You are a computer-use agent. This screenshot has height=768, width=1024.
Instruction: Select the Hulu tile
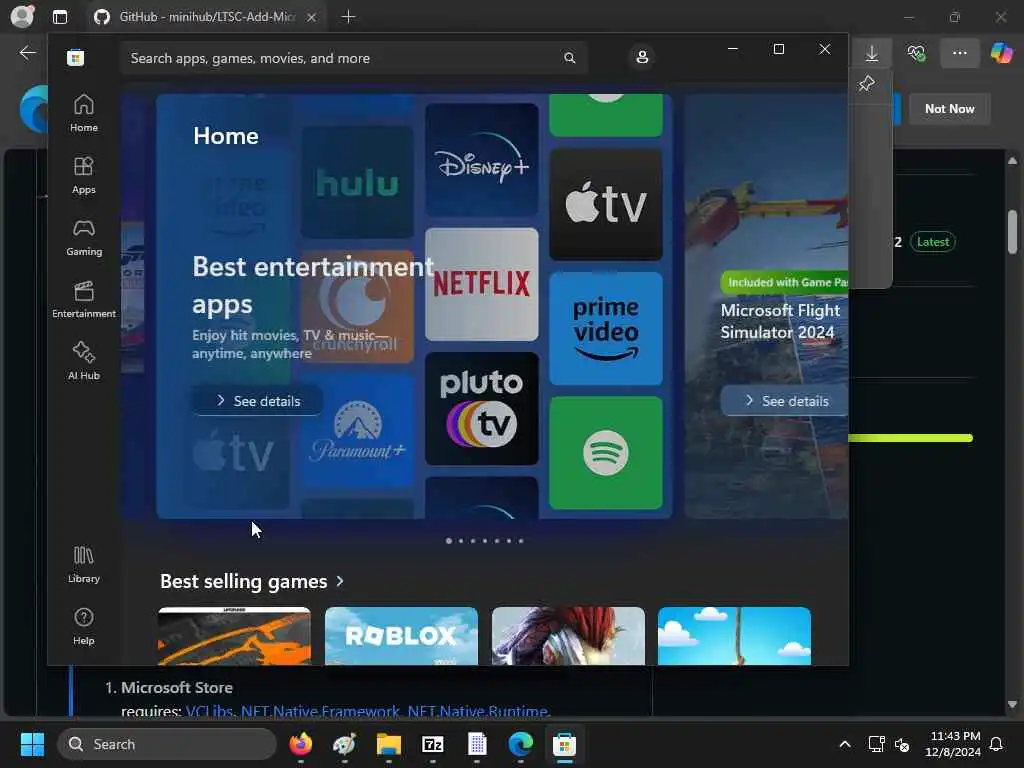tap(357, 182)
